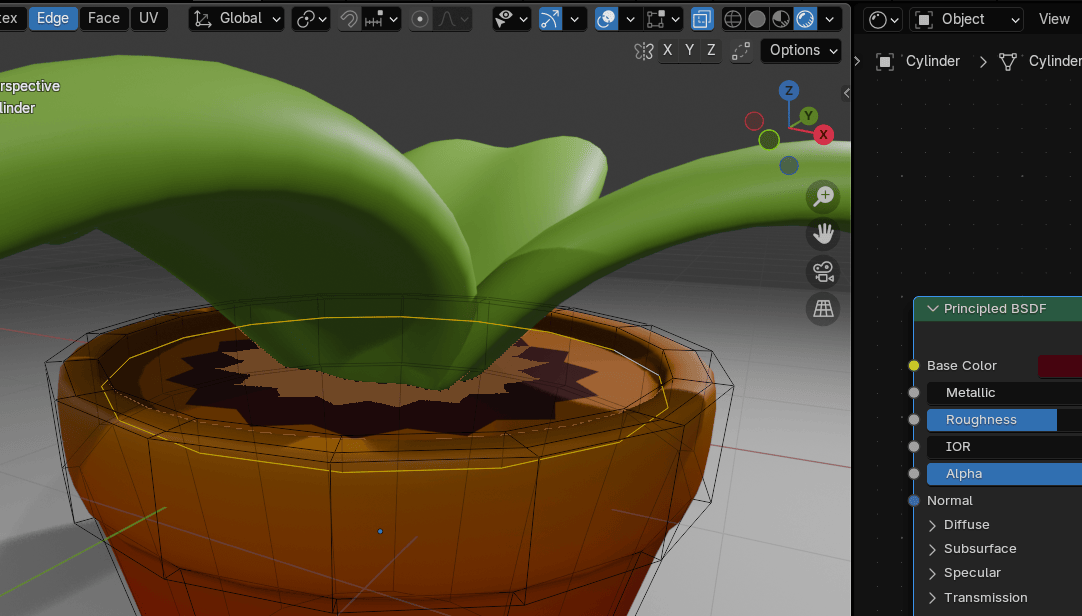The image size is (1082, 616).
Task: Toggle proportional editing
Action: click(420, 19)
